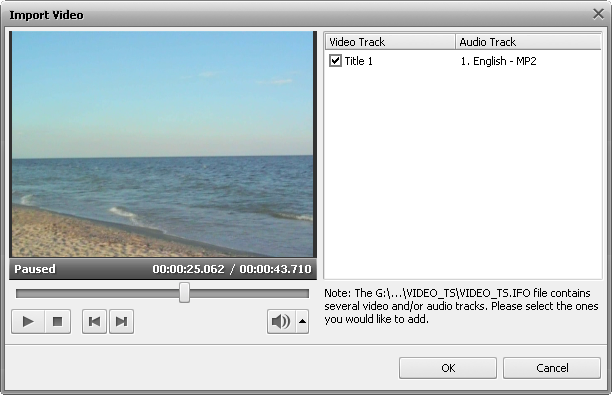Click the Video Track column header

390,42
